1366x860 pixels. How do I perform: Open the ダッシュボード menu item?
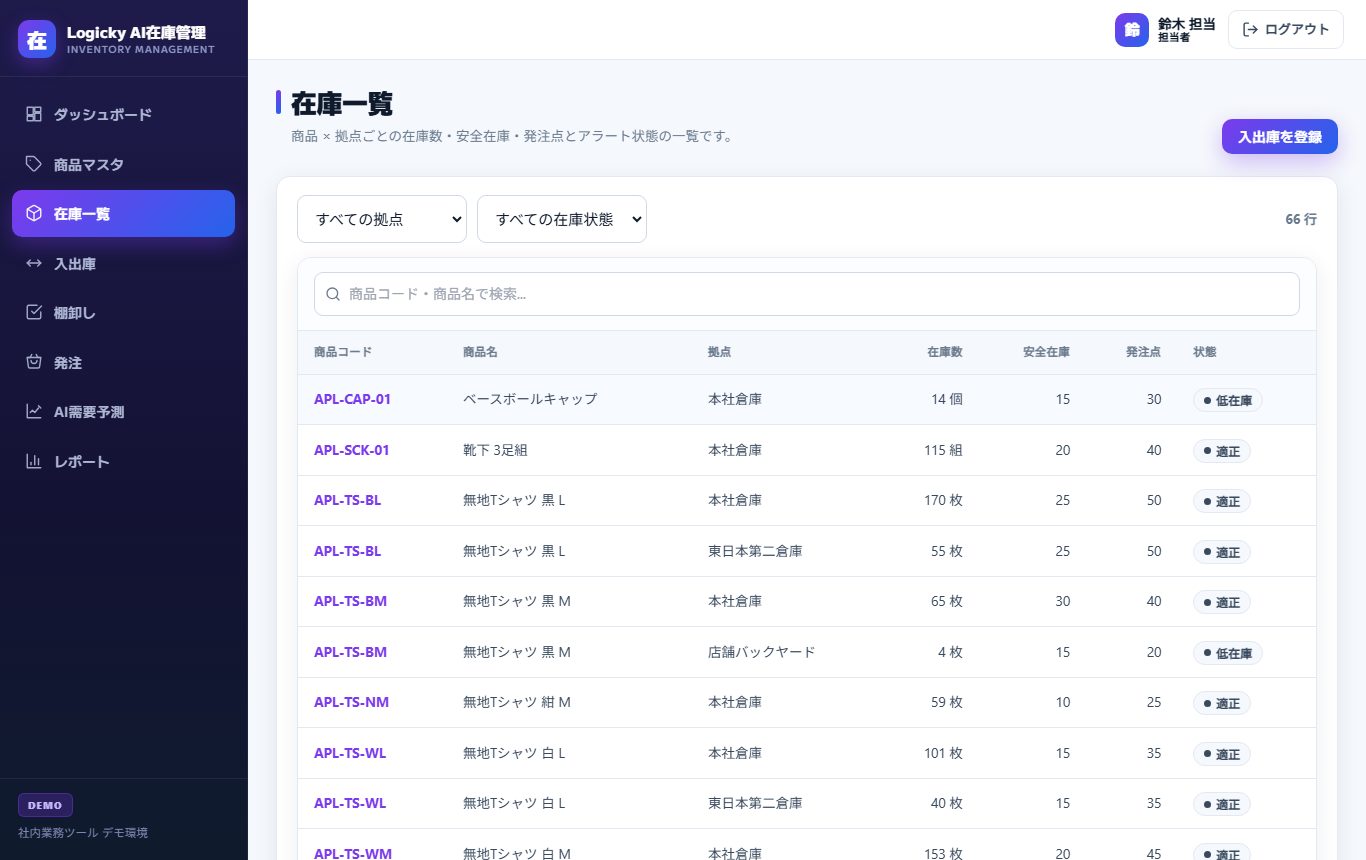tap(123, 114)
